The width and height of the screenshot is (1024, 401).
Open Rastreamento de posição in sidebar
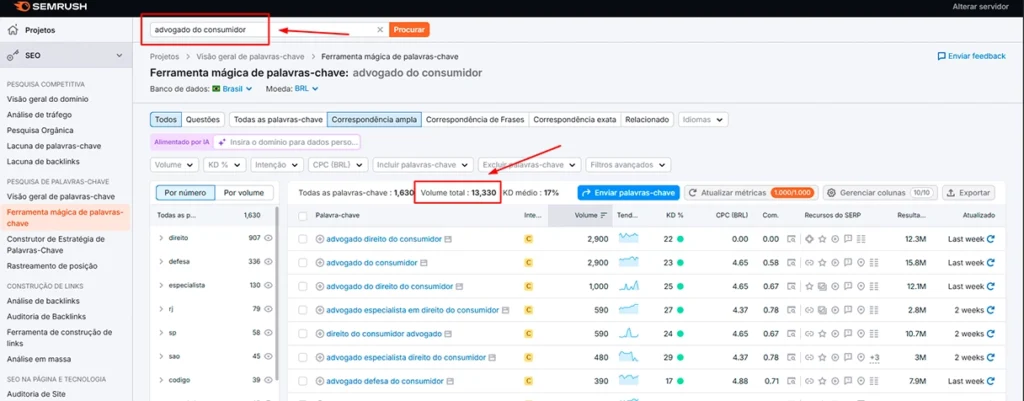click(x=52, y=266)
